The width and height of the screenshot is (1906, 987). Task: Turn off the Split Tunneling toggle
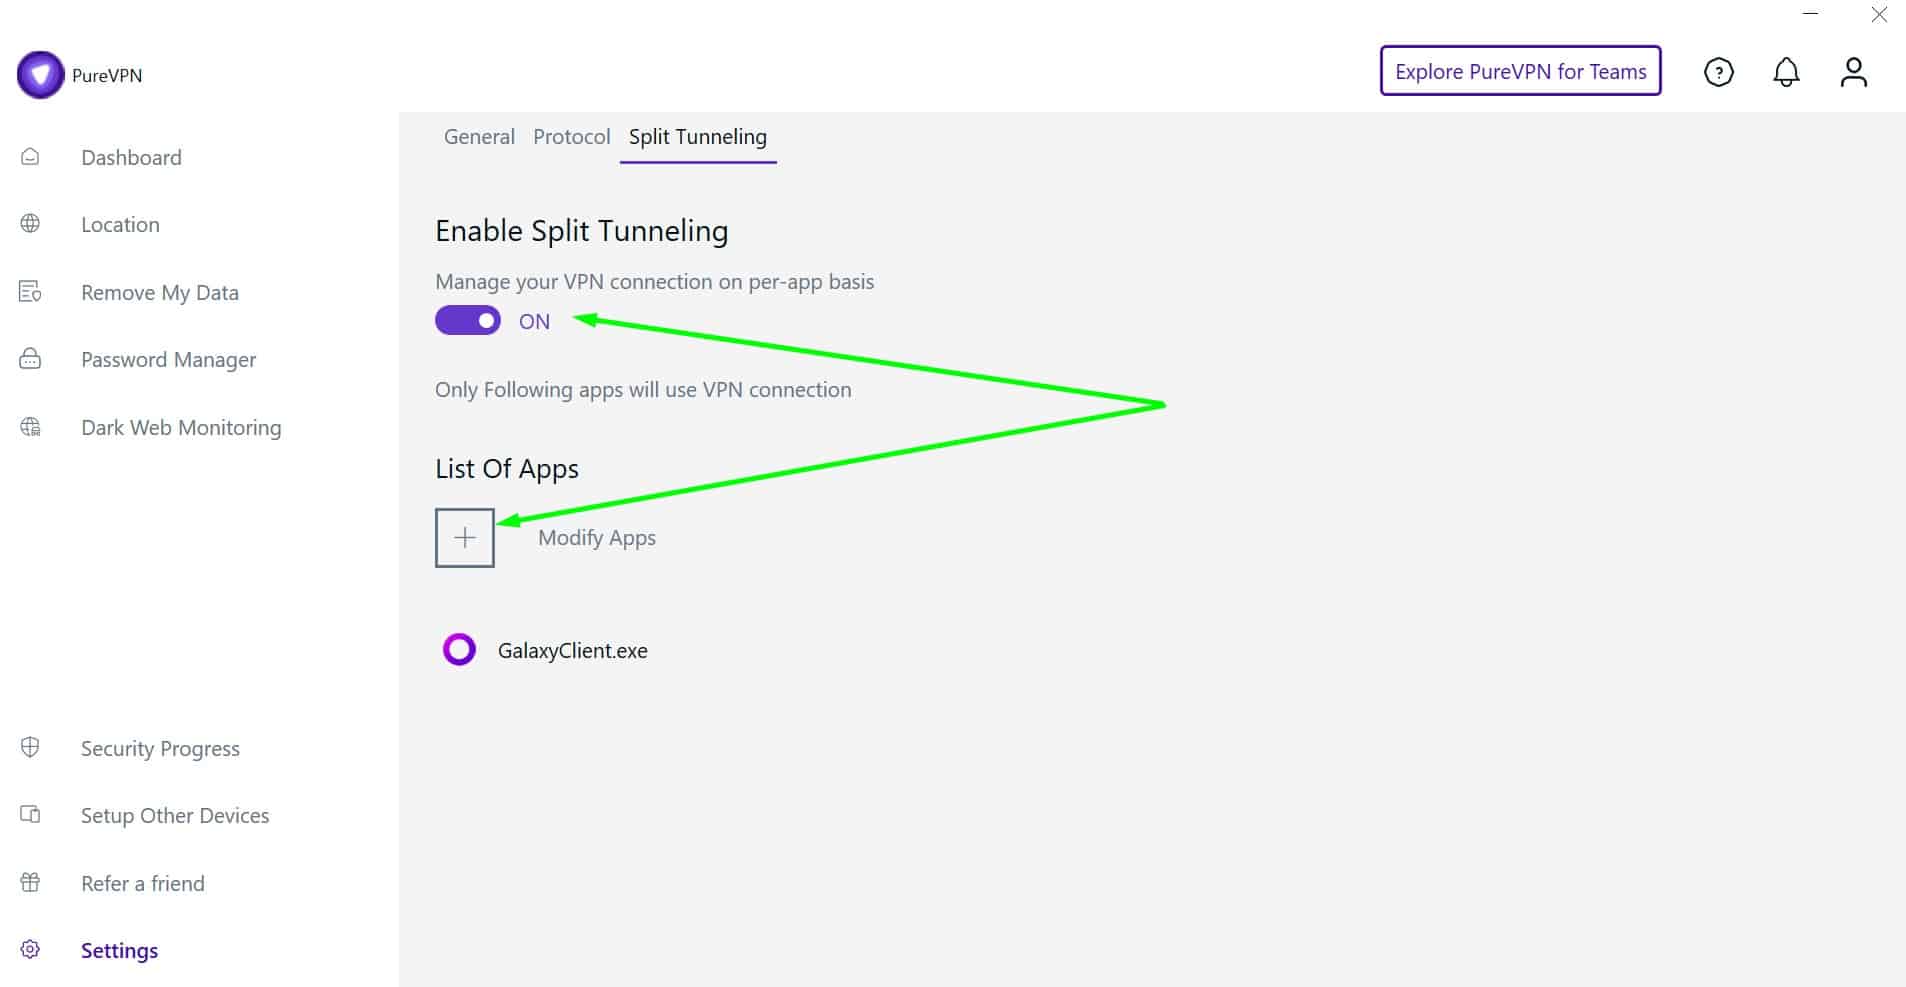468,320
